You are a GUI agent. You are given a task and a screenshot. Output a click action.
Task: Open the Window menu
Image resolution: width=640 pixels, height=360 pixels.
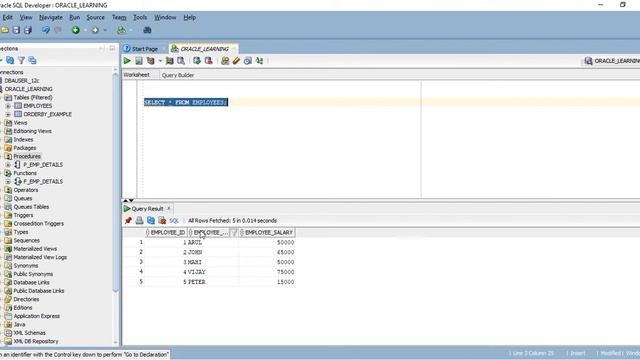click(x=165, y=17)
